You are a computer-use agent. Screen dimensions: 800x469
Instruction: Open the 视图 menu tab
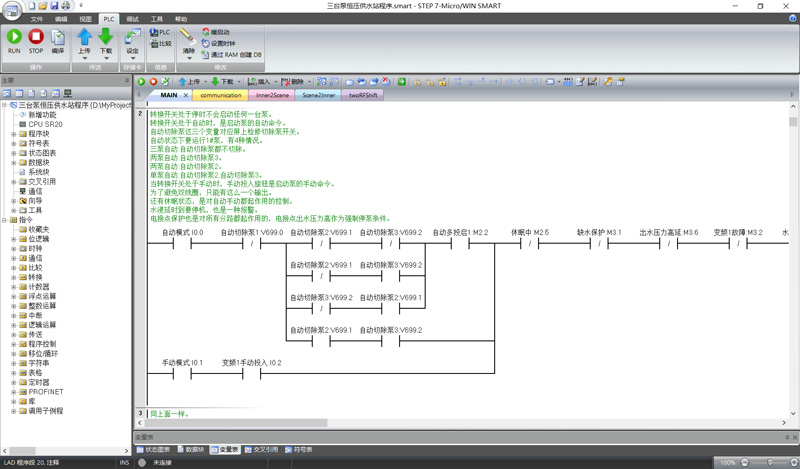pyautogui.click(x=85, y=19)
